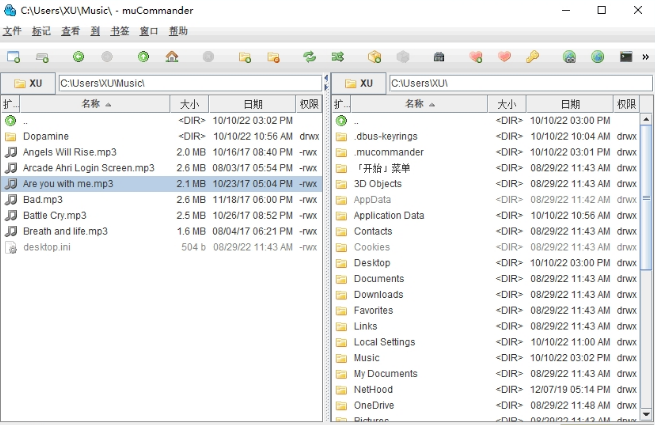The width and height of the screenshot is (655, 425).
Task: Open a new window from toolbar
Action: [13, 57]
